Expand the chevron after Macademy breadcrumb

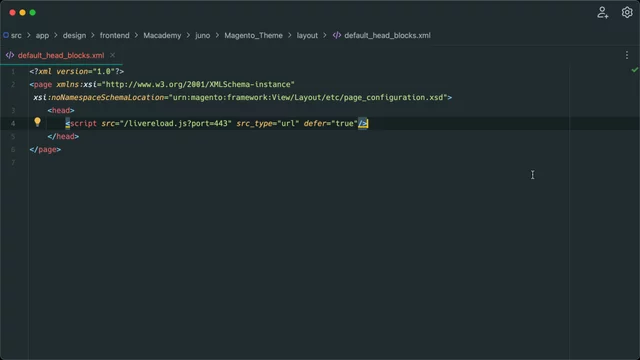188,36
